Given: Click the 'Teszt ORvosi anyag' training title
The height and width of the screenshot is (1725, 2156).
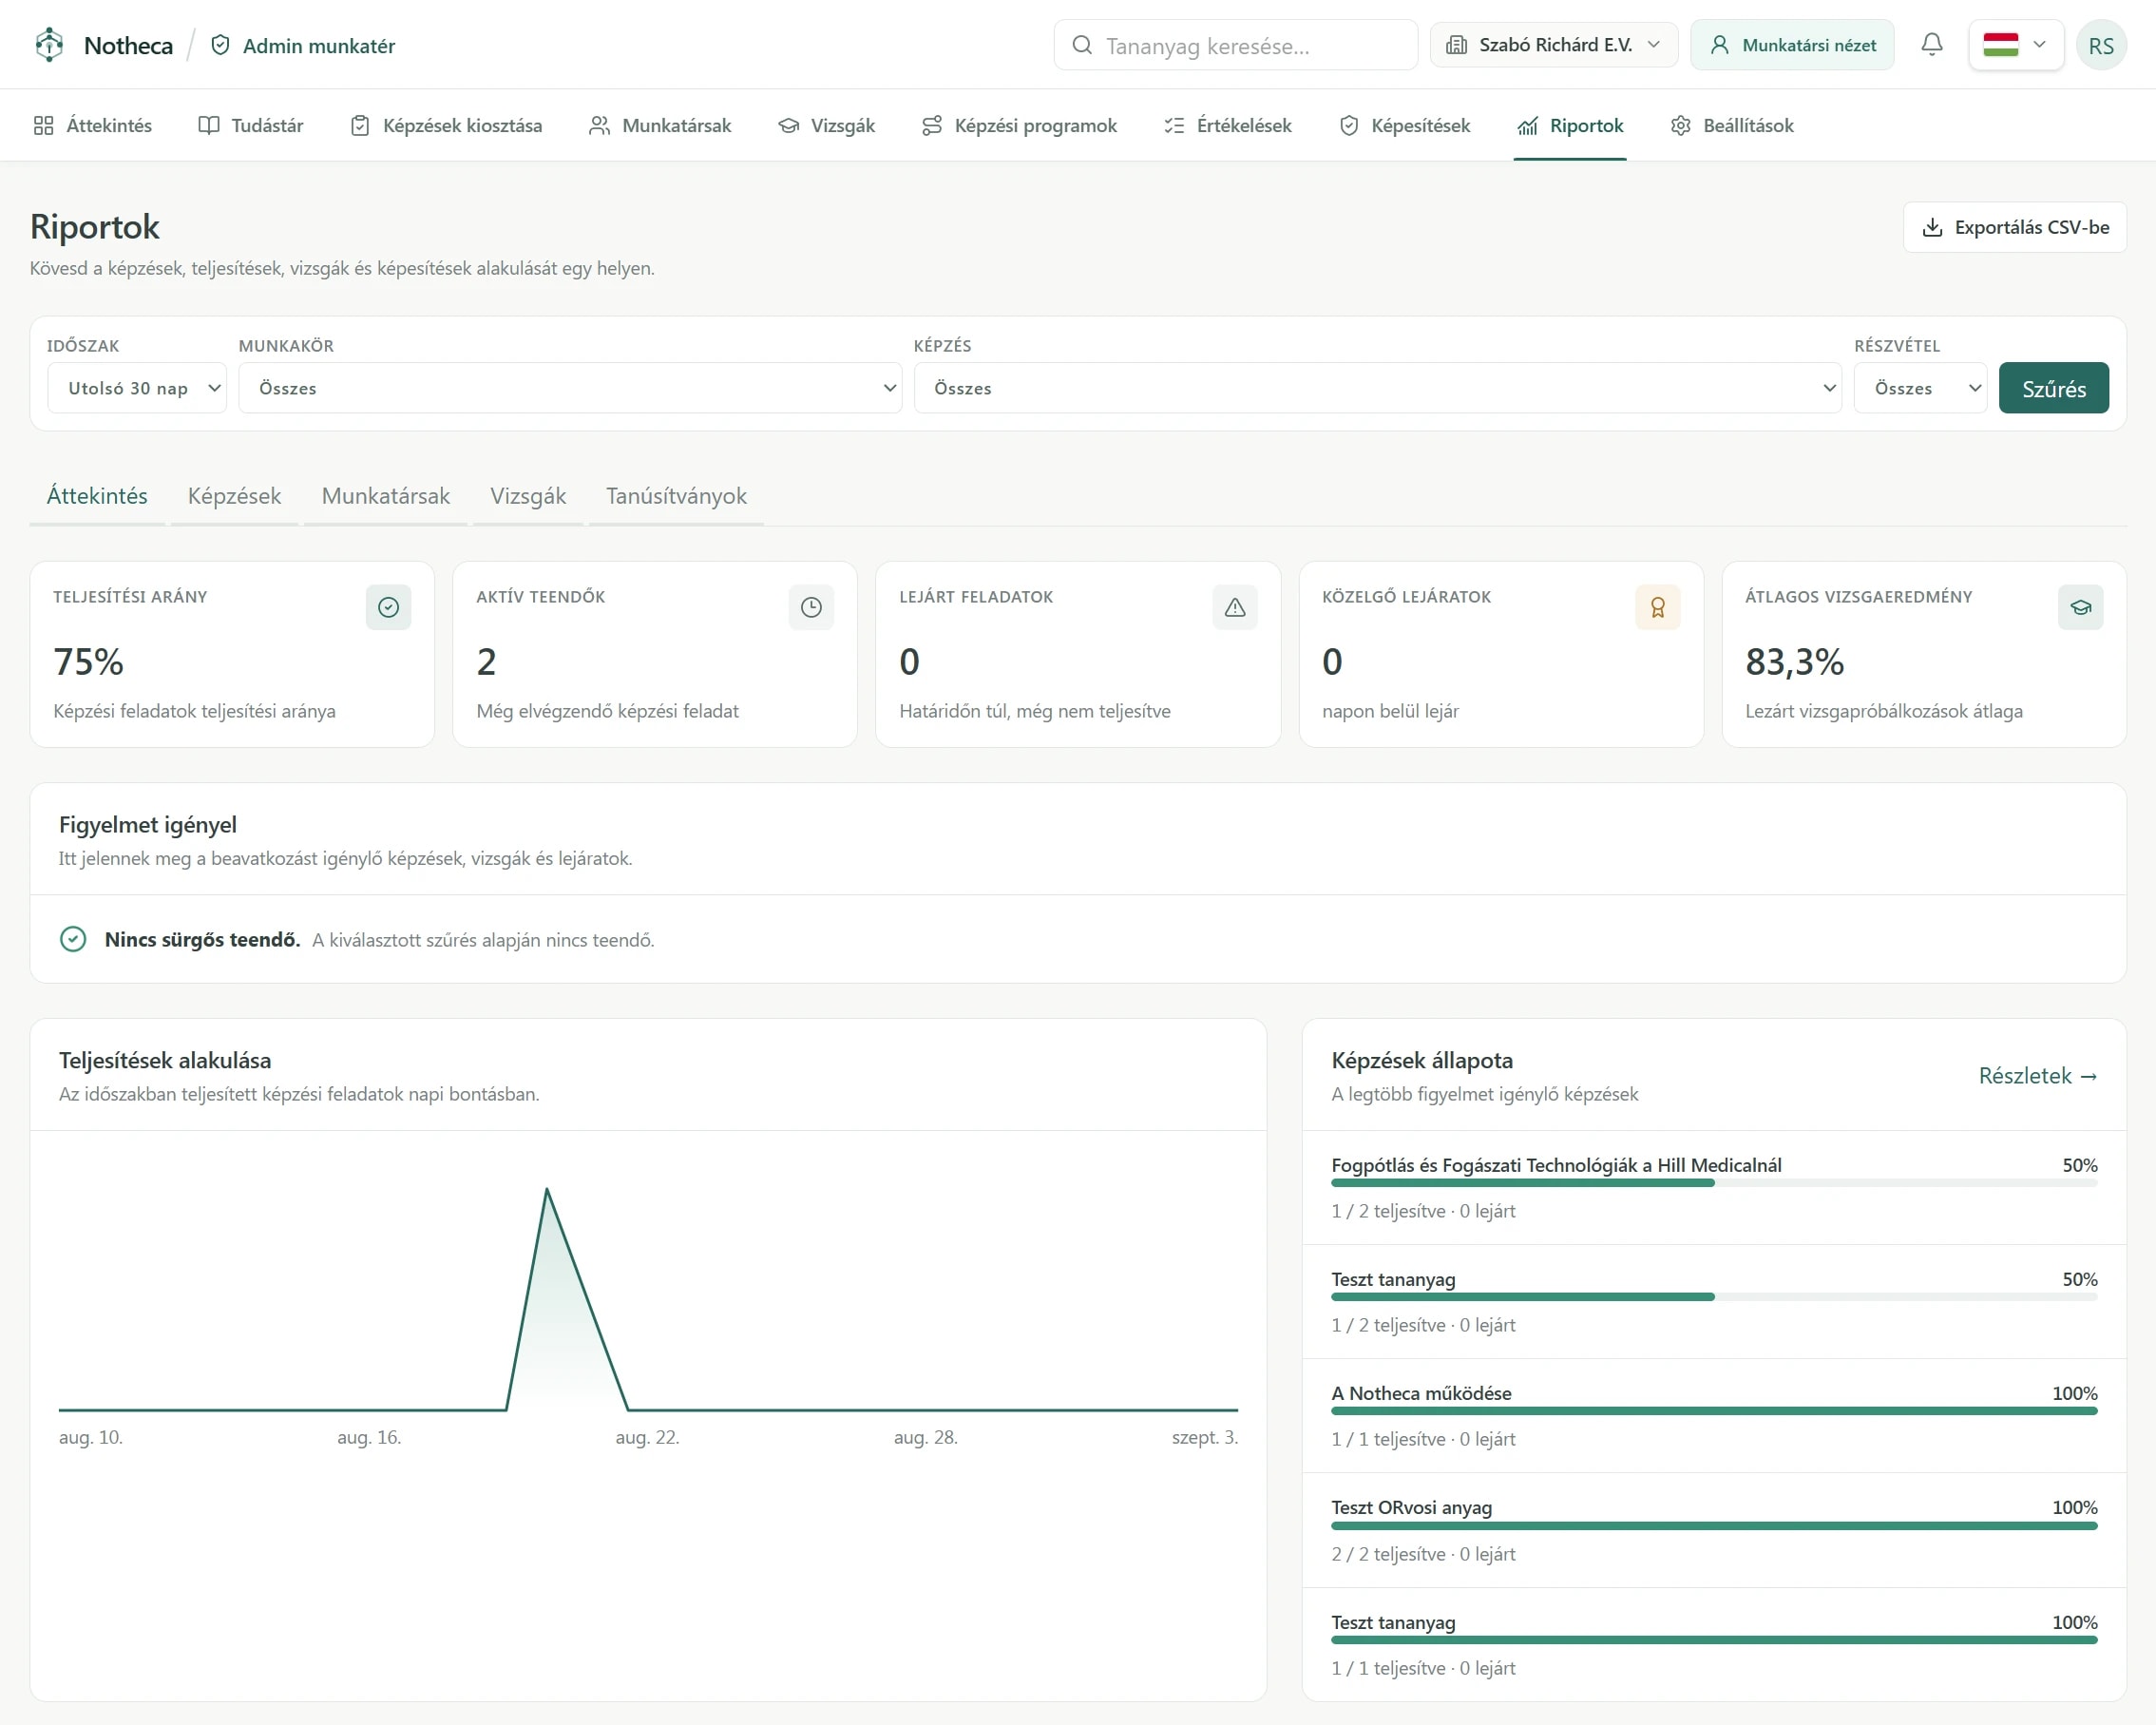Looking at the screenshot, I should tap(1411, 1507).
